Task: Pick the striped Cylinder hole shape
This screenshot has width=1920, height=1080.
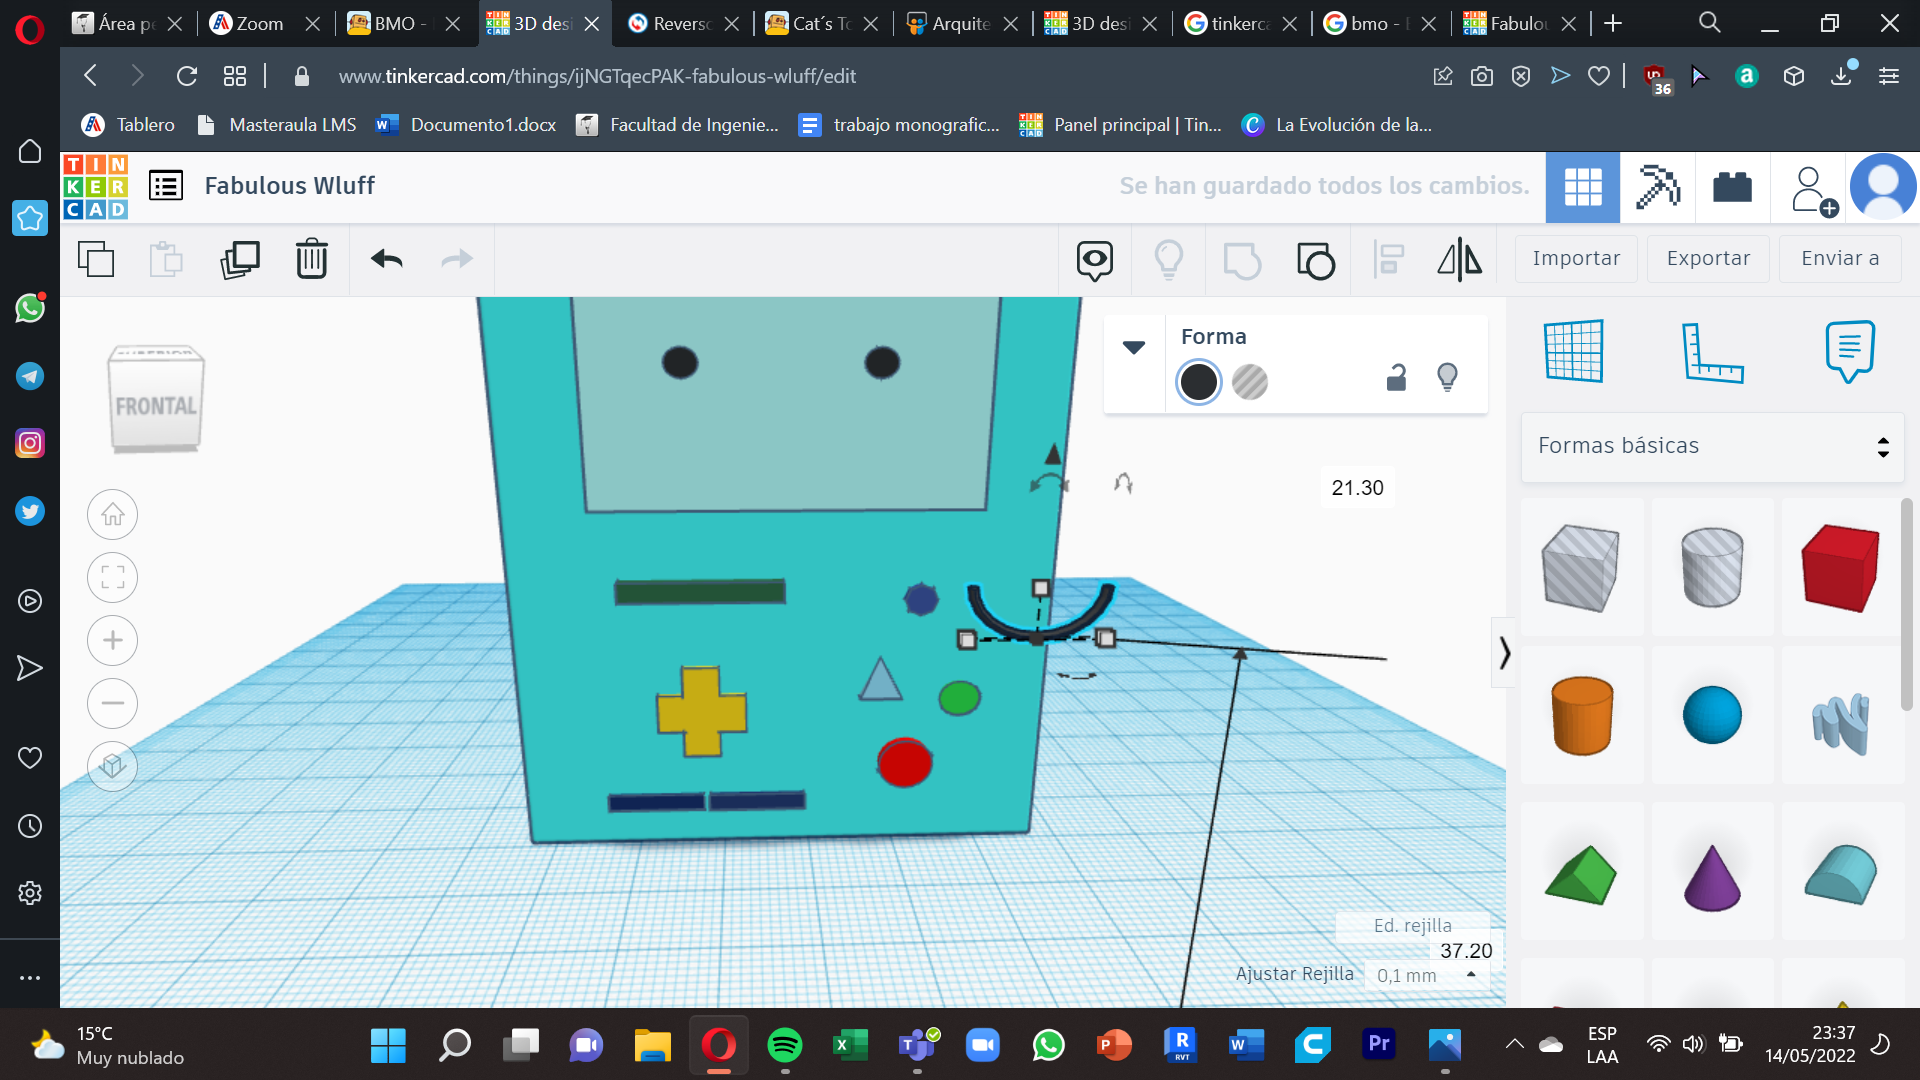Action: (x=1712, y=567)
